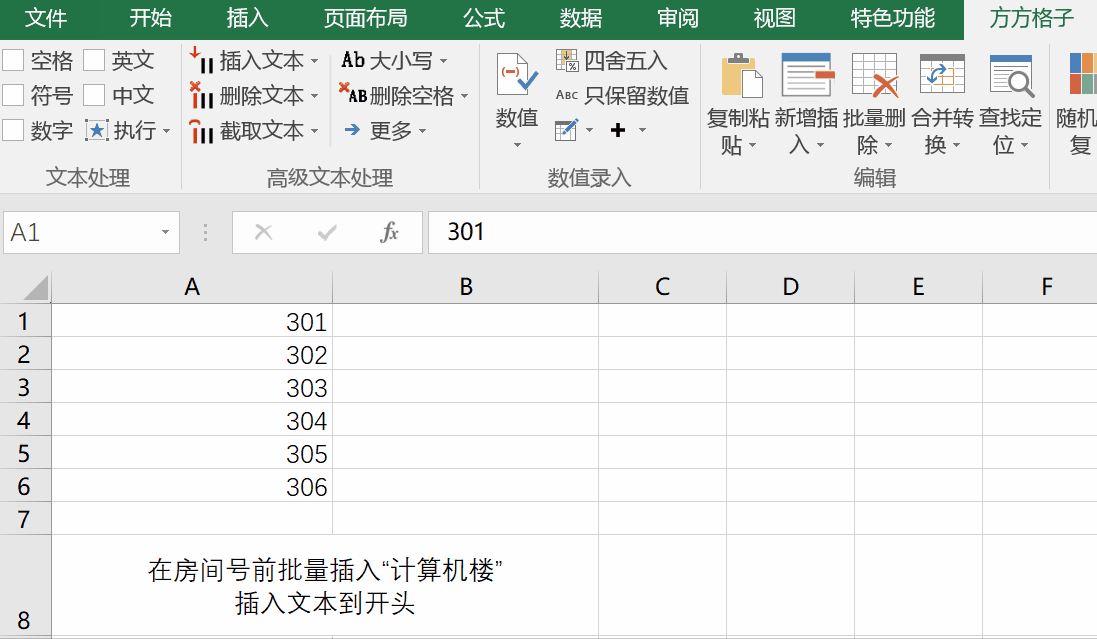1097x639 pixels.
Task: Click the blue arrow More (更多) icon
Action: click(353, 129)
